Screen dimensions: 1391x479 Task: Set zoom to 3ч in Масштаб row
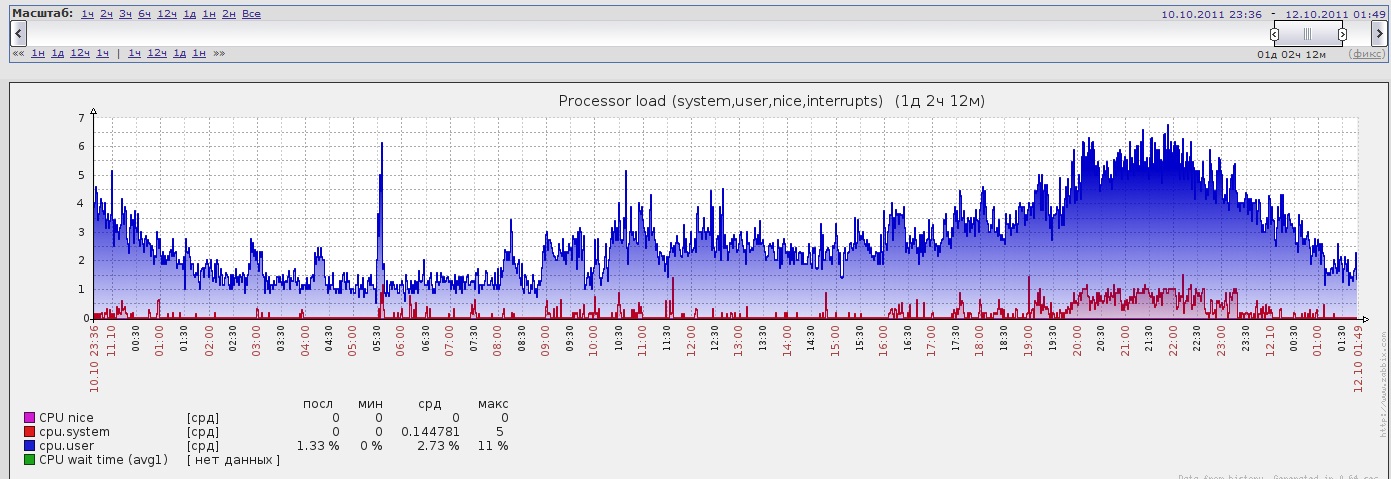pos(126,14)
